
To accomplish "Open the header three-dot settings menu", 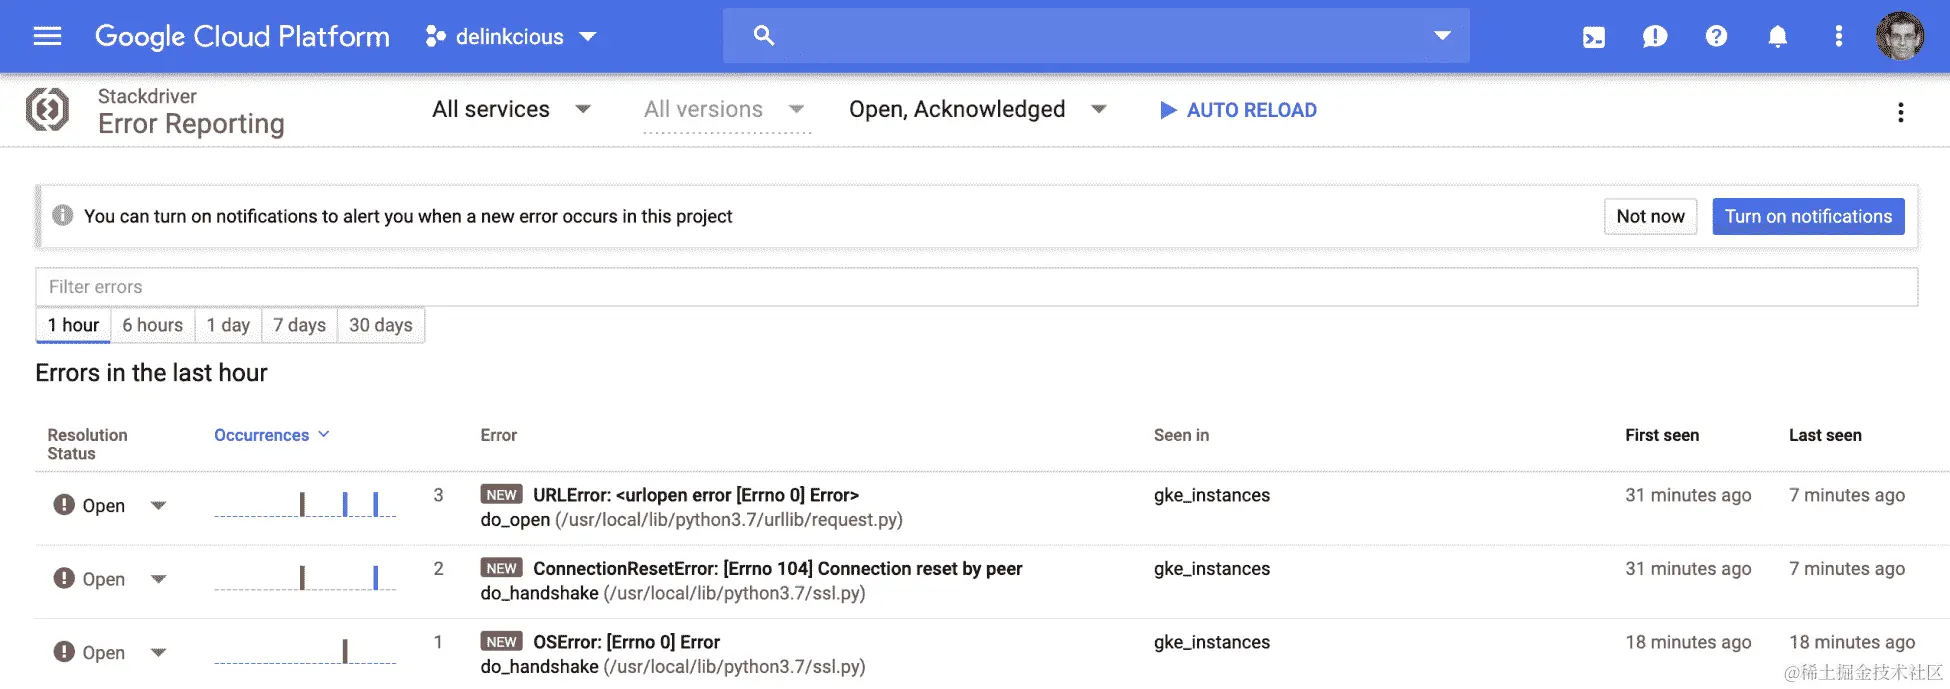I will pos(1838,36).
